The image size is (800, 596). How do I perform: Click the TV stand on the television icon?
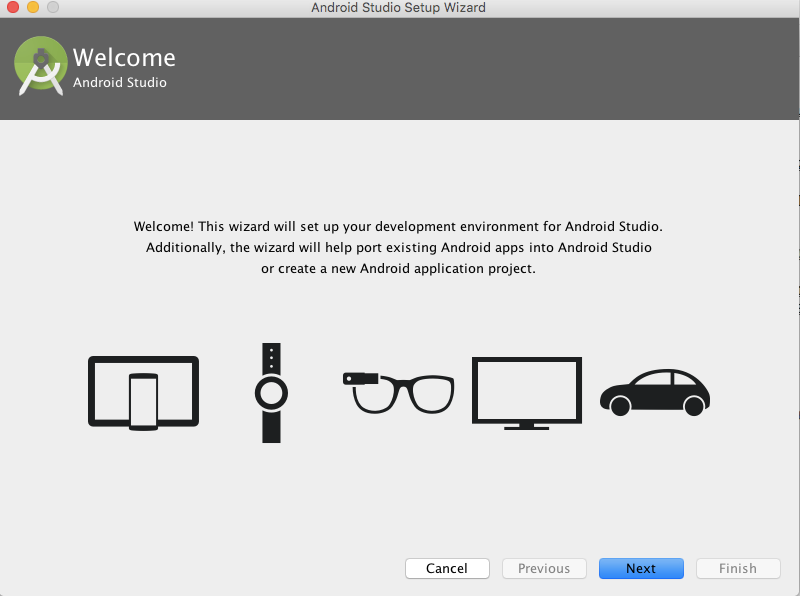pyautogui.click(x=526, y=426)
